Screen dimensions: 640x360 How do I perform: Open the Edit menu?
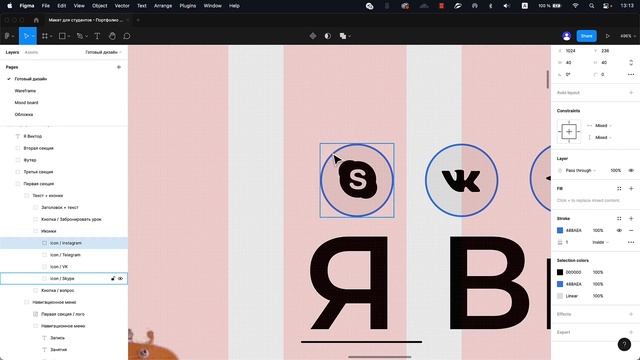point(62,6)
